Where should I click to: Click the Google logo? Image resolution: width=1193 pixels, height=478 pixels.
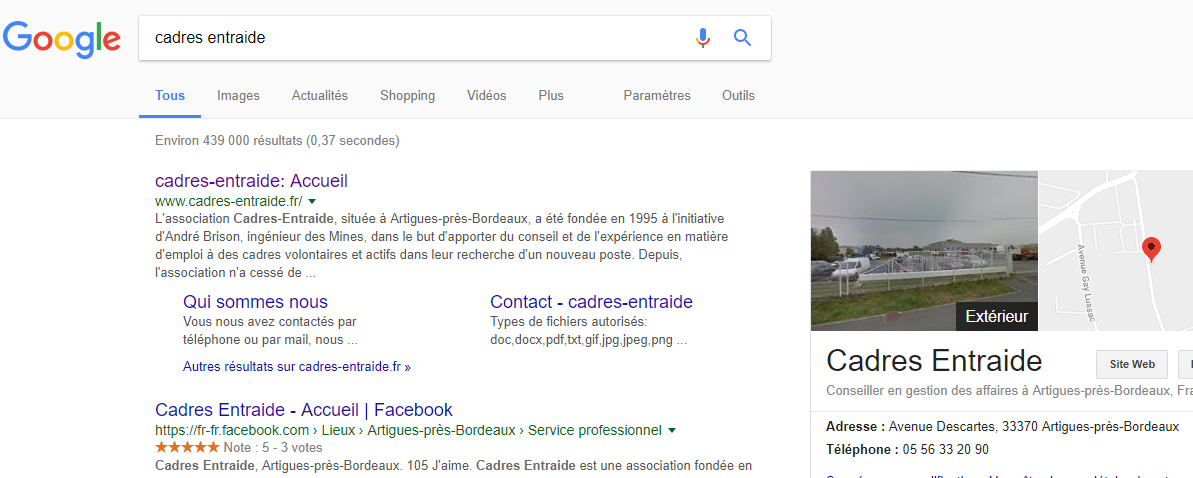coord(62,40)
